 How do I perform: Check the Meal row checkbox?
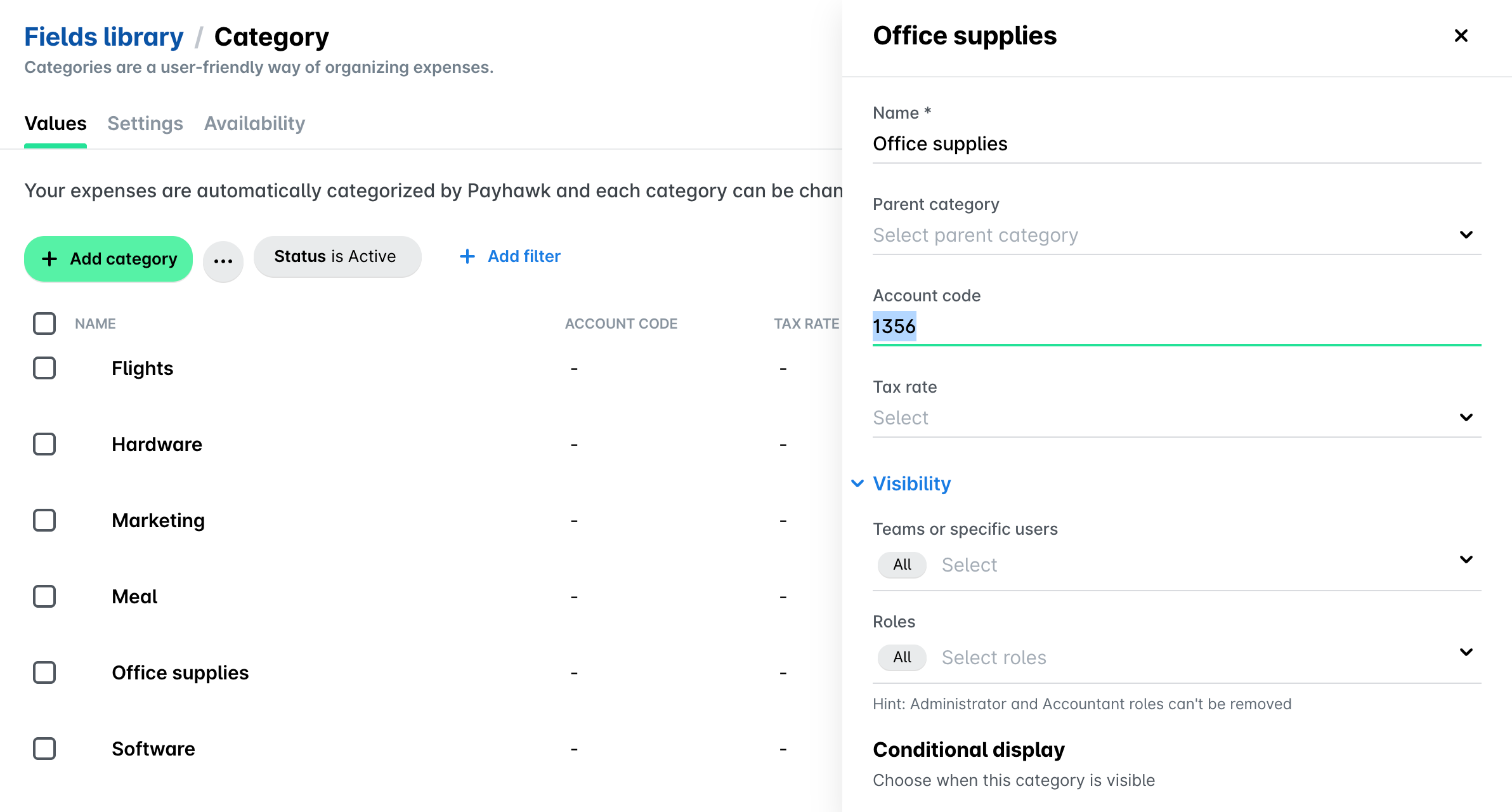coord(44,596)
